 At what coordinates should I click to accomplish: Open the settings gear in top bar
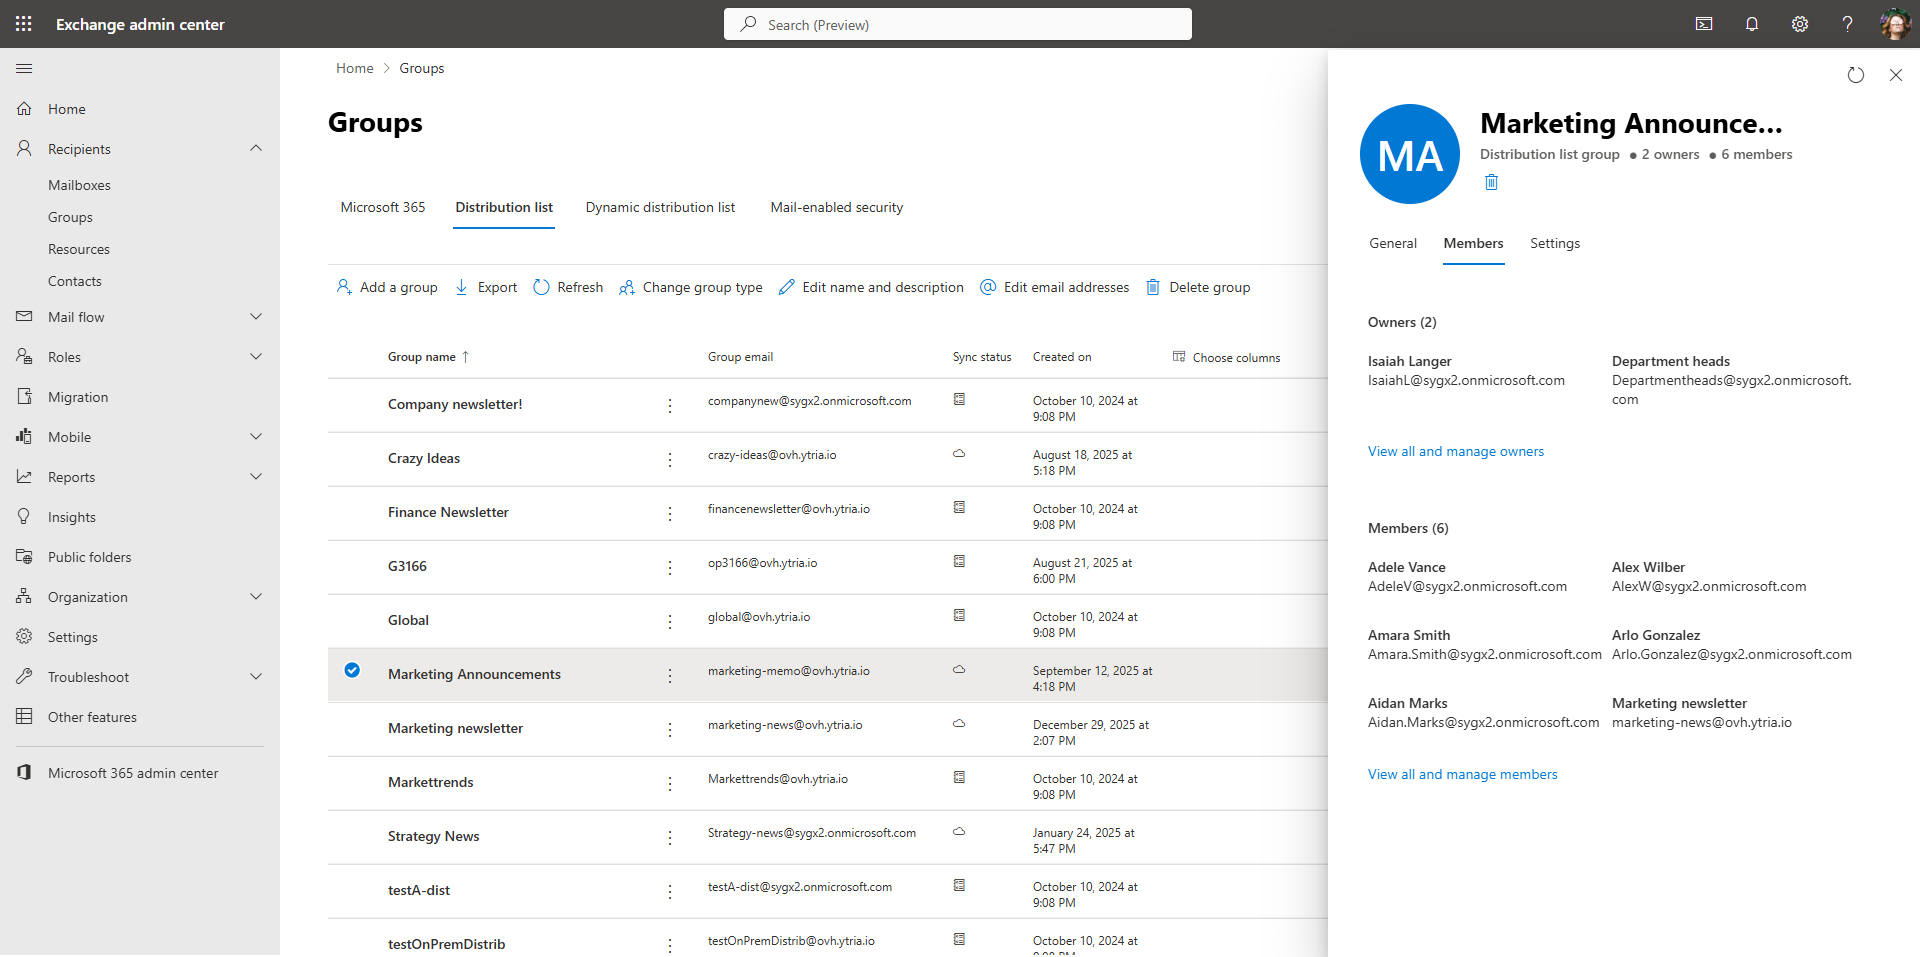(x=1800, y=24)
